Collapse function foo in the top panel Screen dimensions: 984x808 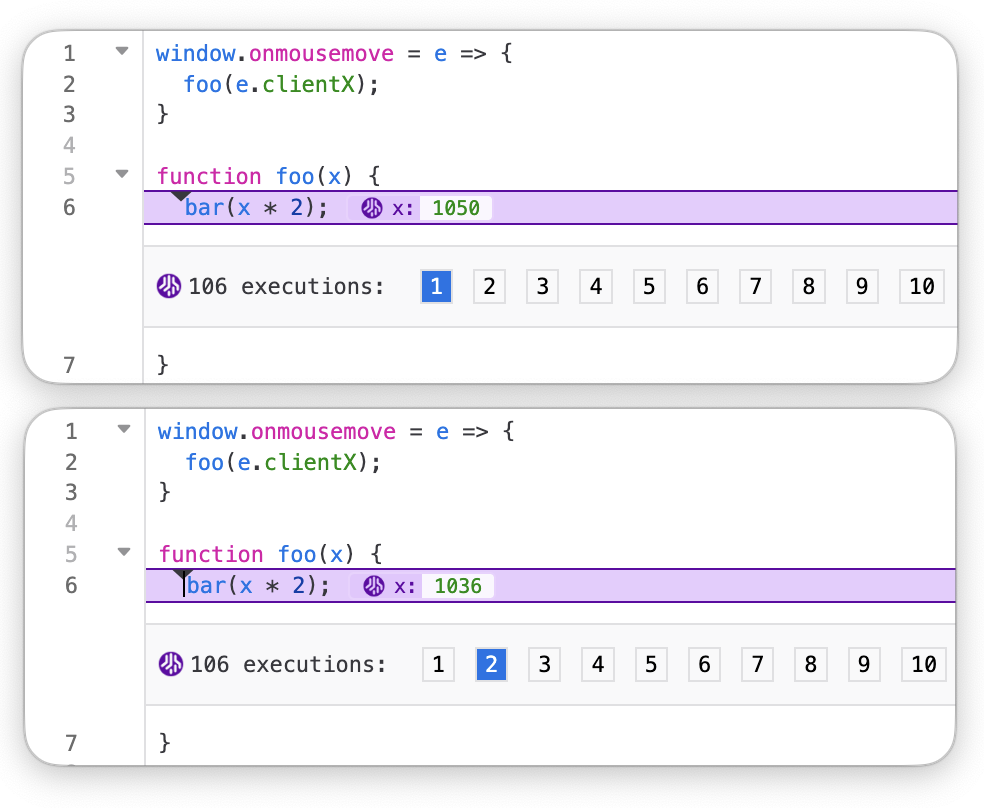pos(122,174)
